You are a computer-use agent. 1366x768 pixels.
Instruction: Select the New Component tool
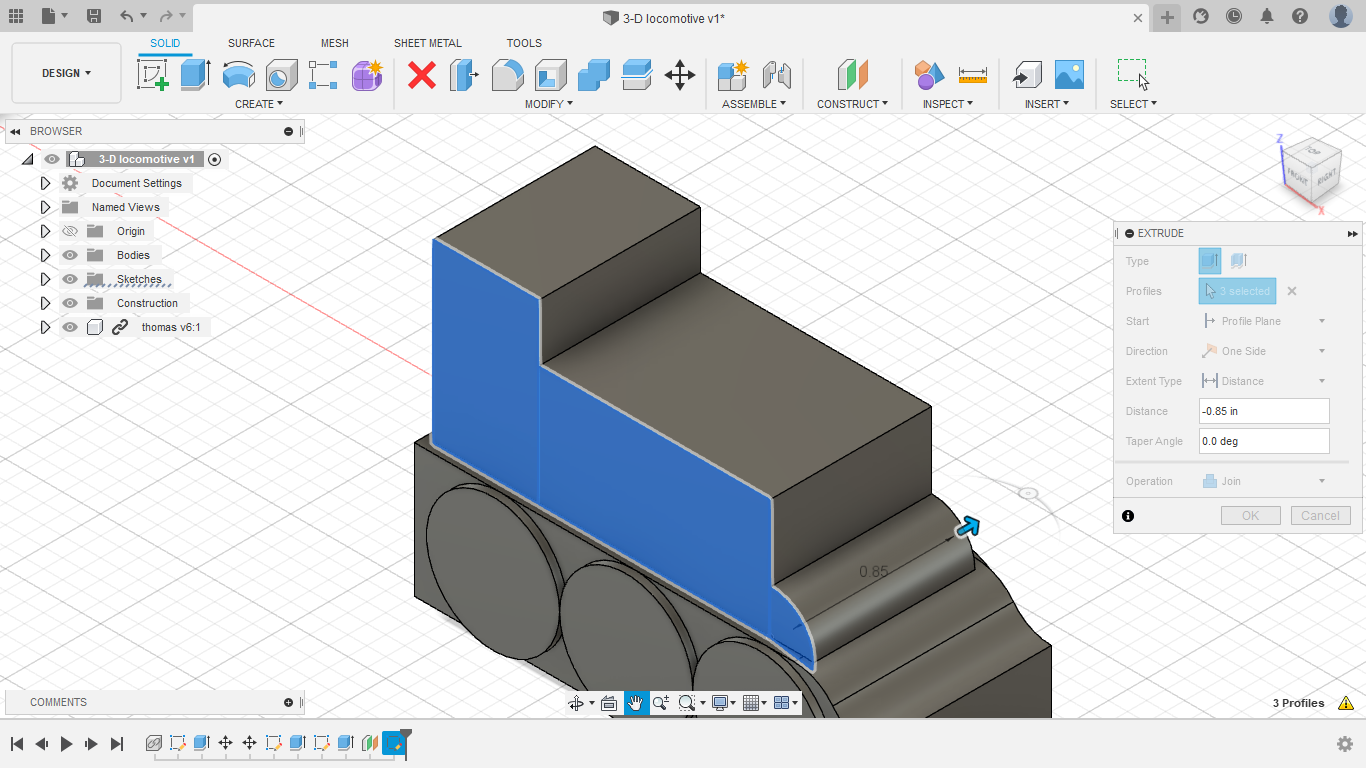coord(733,75)
